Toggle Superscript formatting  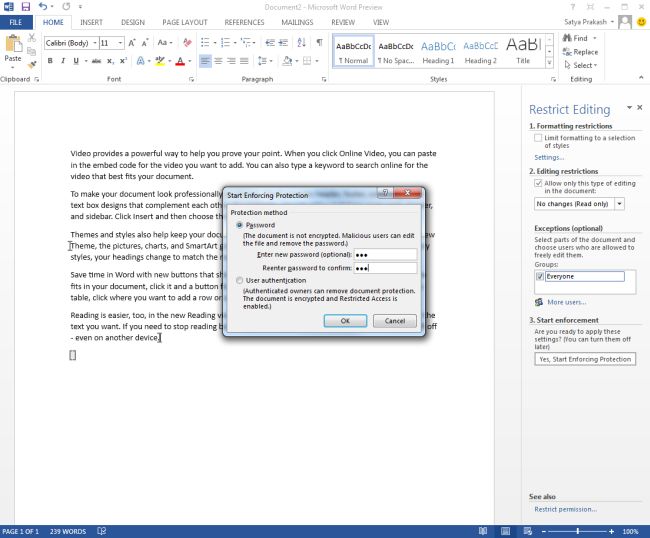pos(123,61)
